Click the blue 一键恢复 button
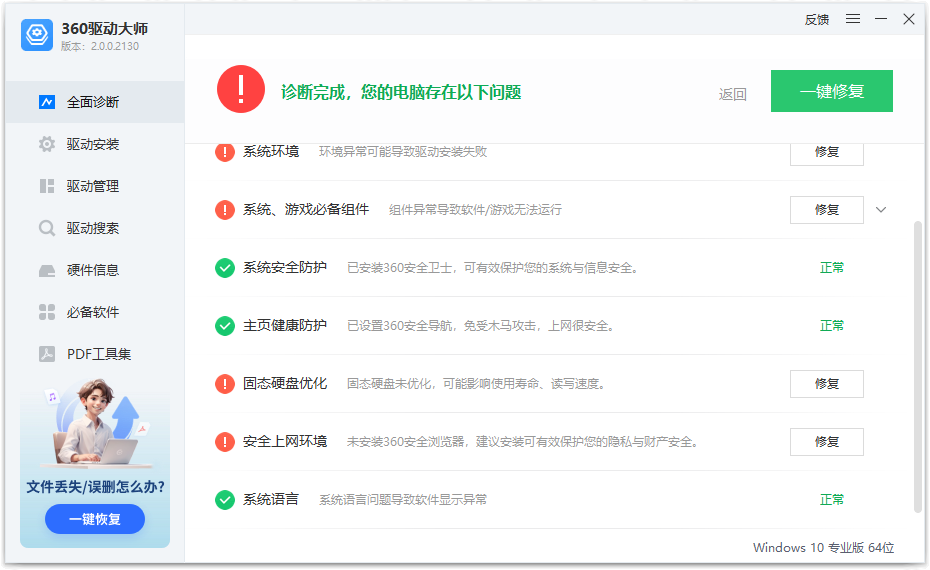This screenshot has height=570, width=930. click(95, 519)
